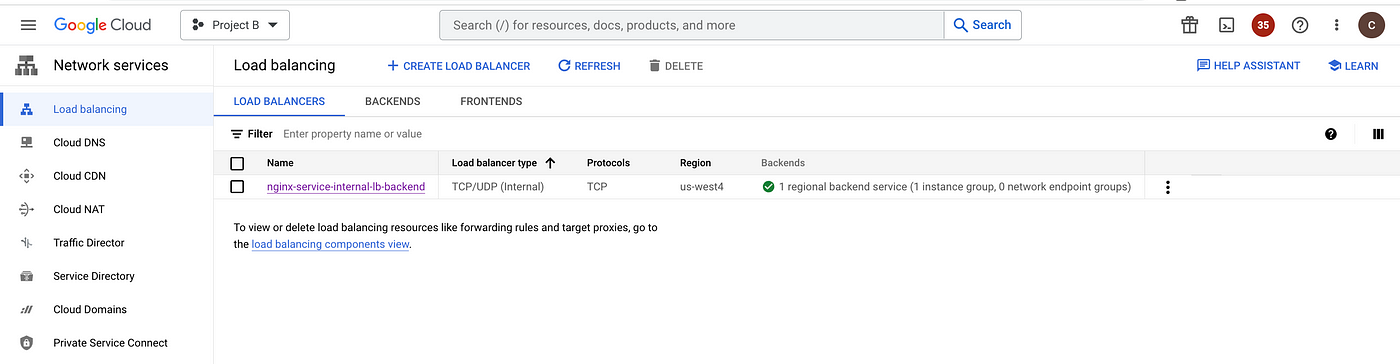Select Load balancing in sidebar

tap(107, 109)
